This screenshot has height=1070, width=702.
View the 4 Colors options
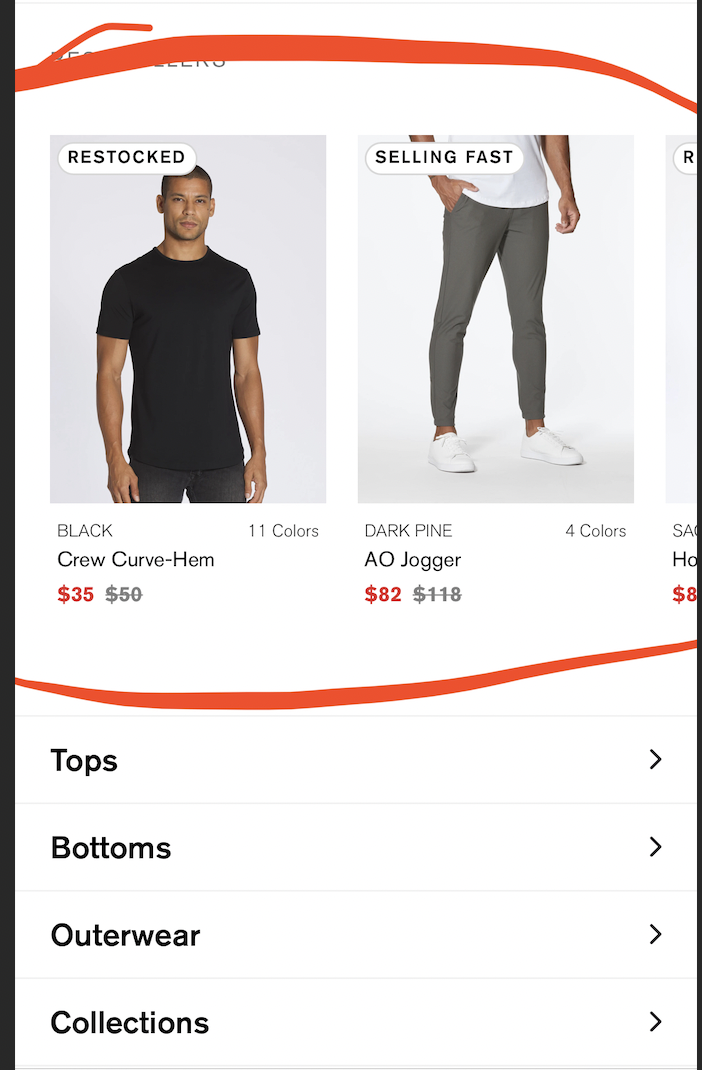pos(596,531)
